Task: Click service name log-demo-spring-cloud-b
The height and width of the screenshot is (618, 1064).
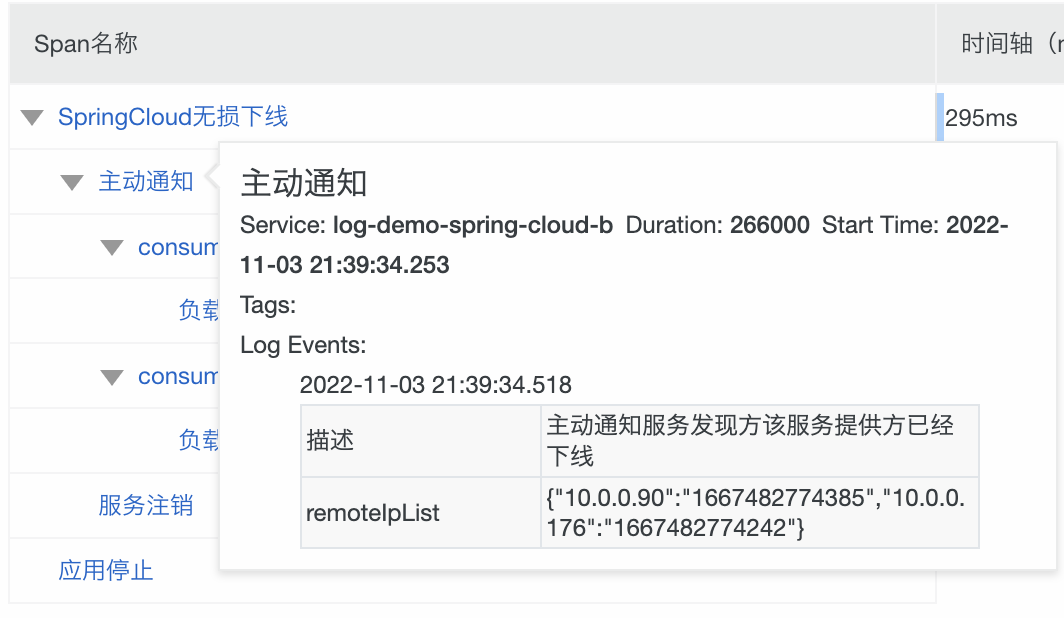Action: 473,225
